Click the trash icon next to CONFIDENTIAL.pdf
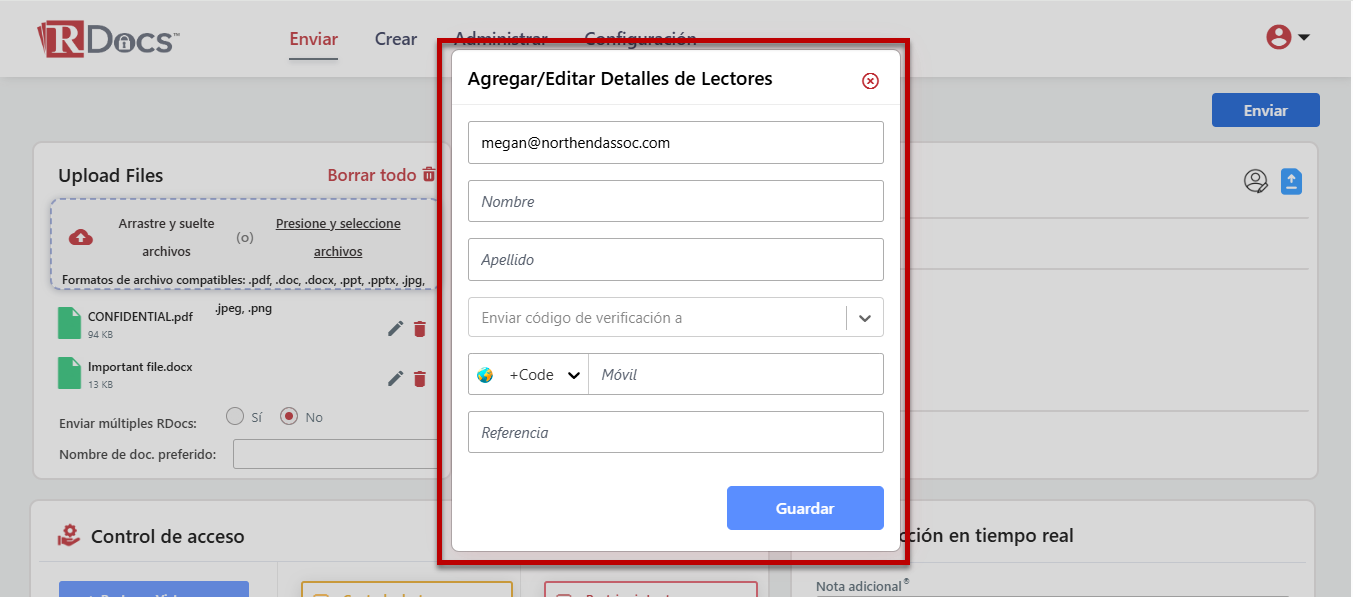The width and height of the screenshot is (1353, 597). pos(420,329)
